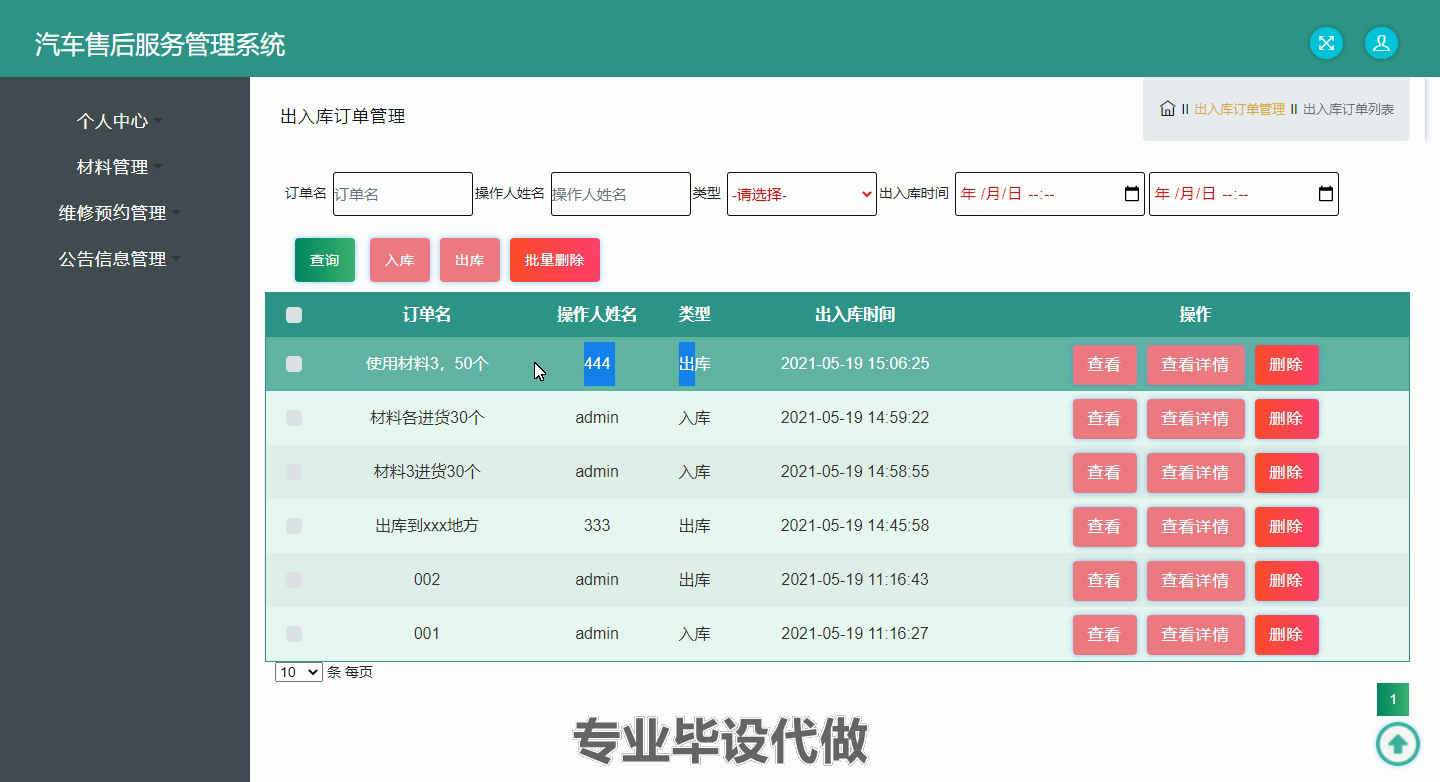The image size is (1440, 782).
Task: Toggle the select-all checkbox in table header
Action: pos(294,315)
